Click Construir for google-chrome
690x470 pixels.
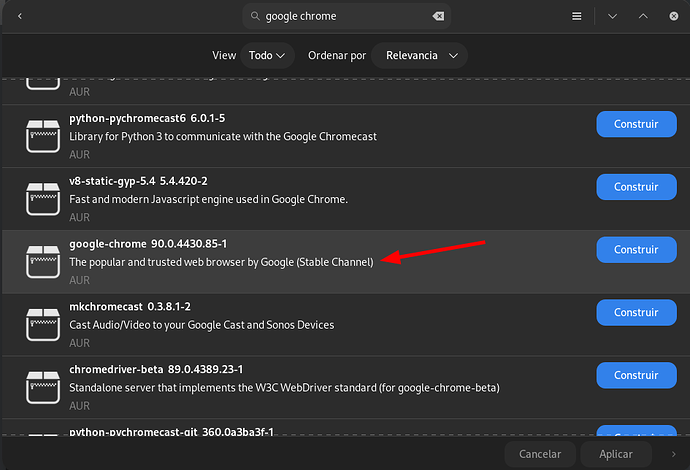click(636, 250)
